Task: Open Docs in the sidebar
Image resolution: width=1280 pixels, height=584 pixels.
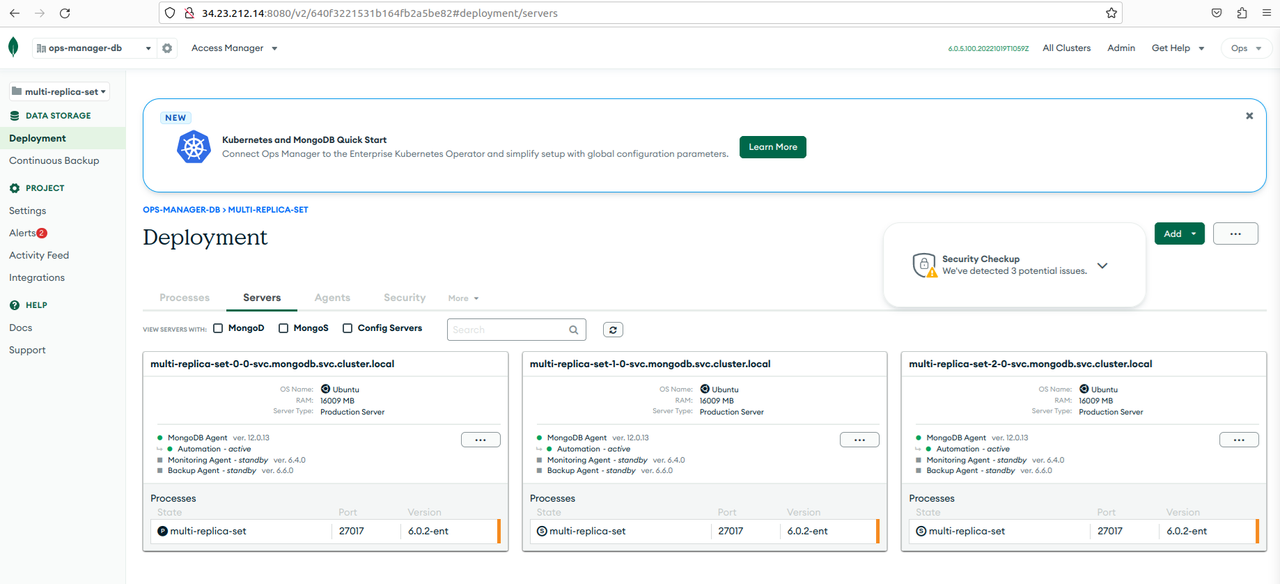Action: pos(20,328)
